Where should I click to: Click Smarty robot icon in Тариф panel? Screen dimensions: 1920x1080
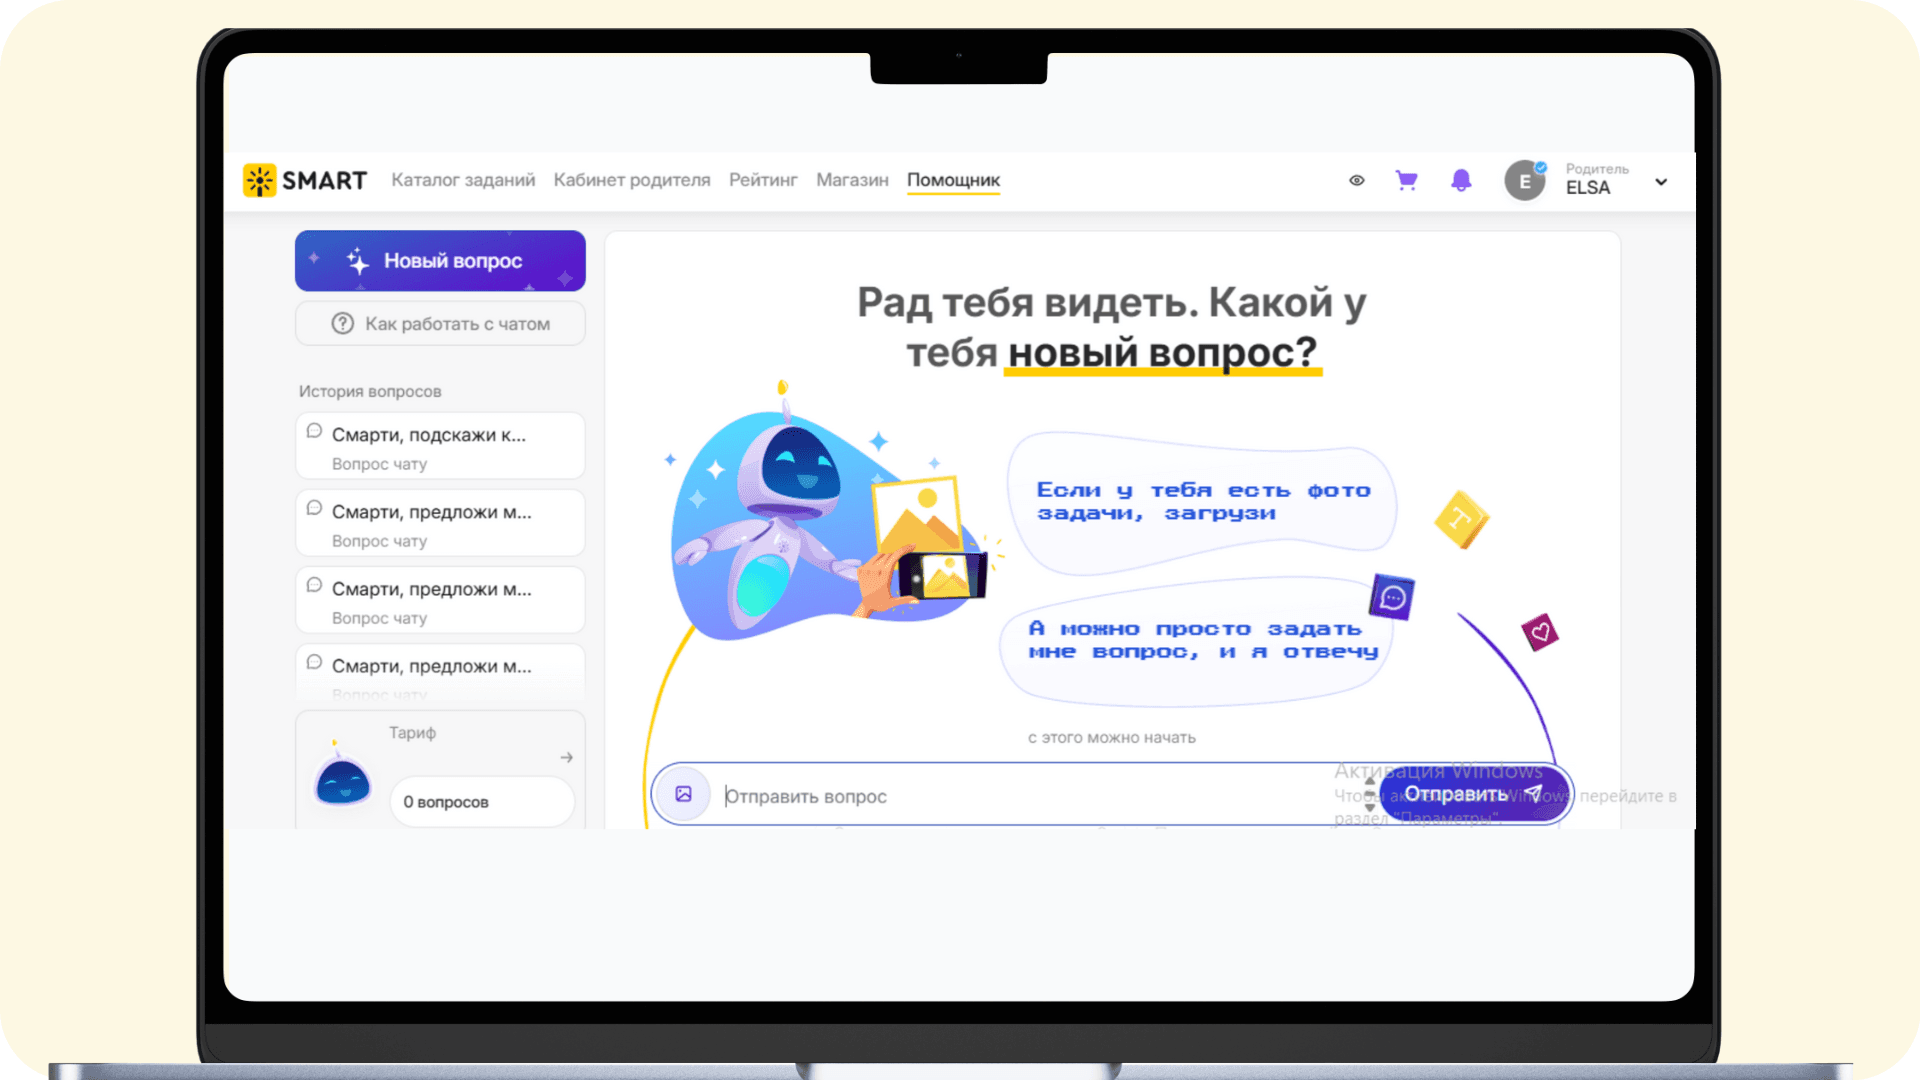tap(342, 782)
